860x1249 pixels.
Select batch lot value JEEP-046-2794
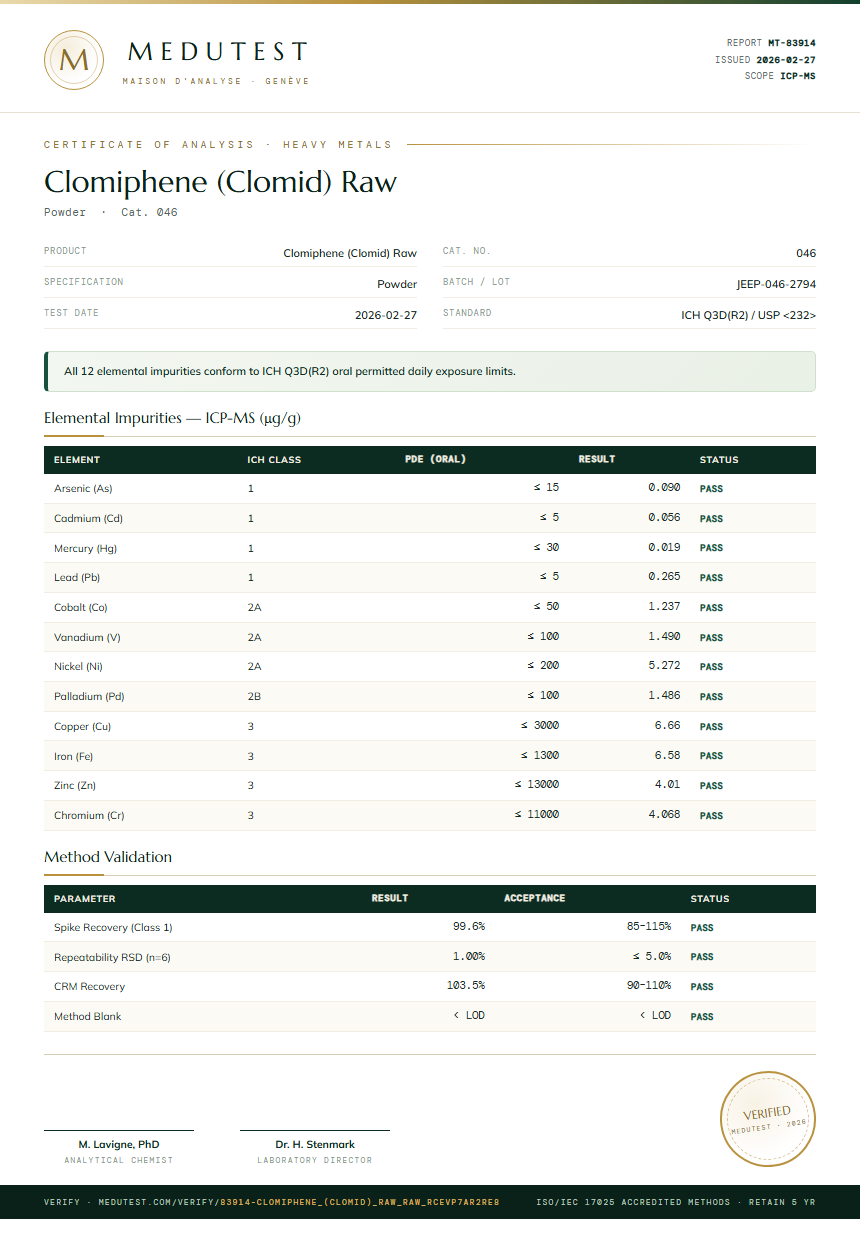click(776, 284)
